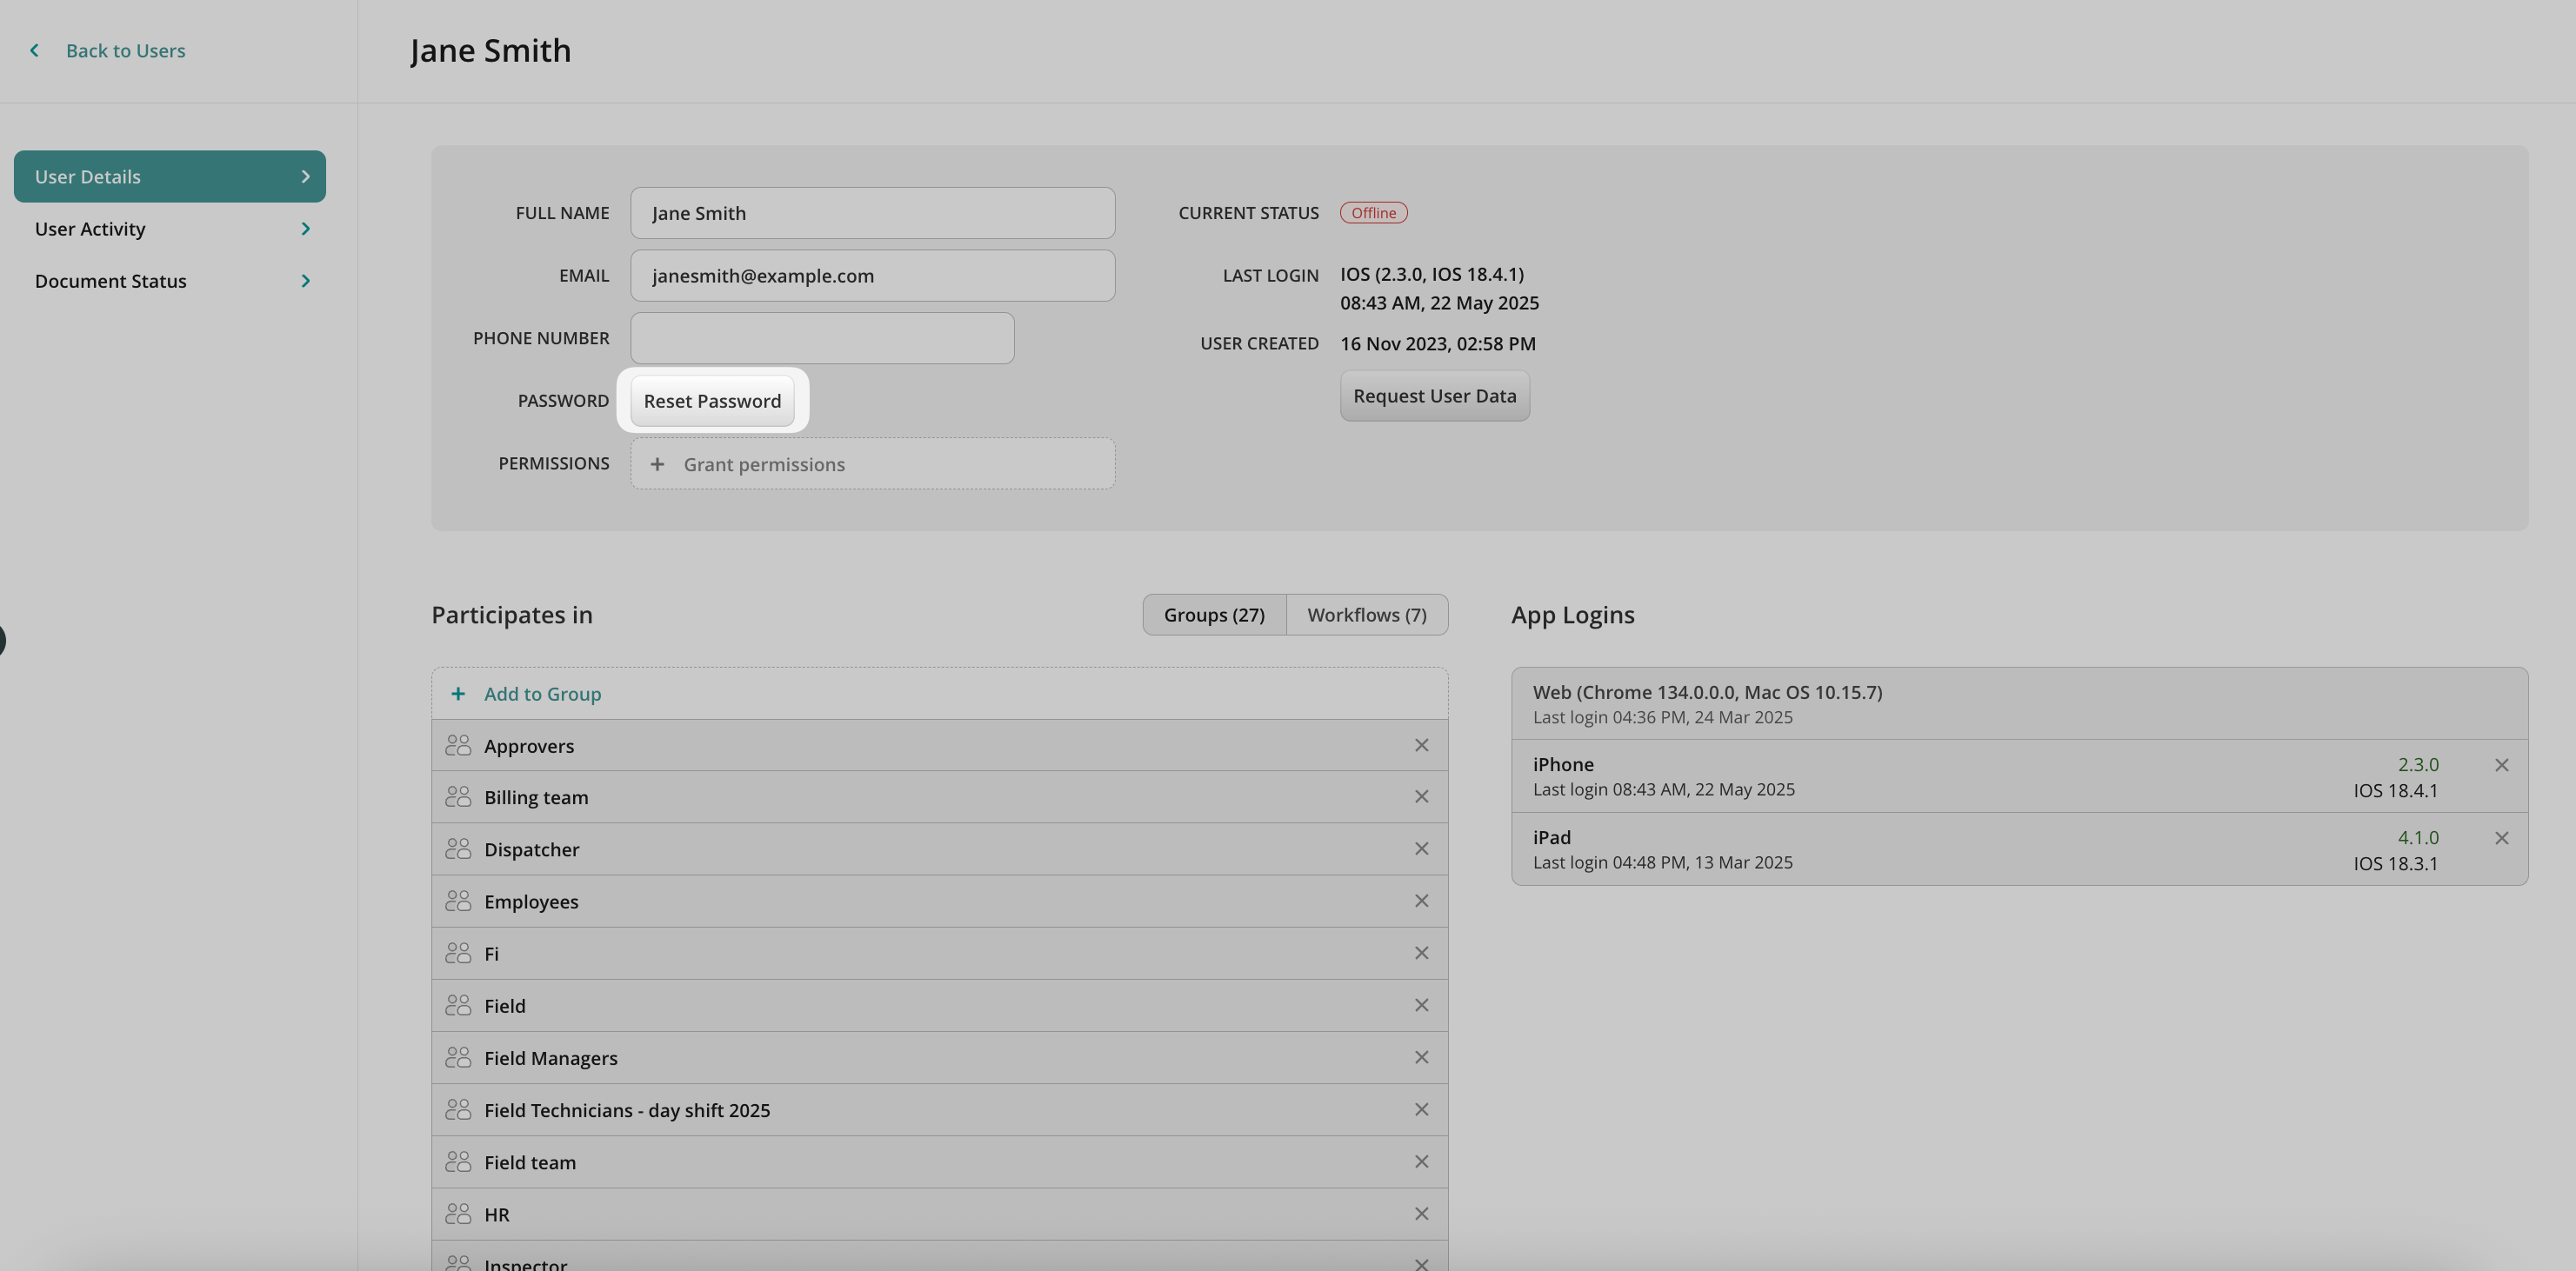Click plus icon in Grant permissions

point(657,464)
